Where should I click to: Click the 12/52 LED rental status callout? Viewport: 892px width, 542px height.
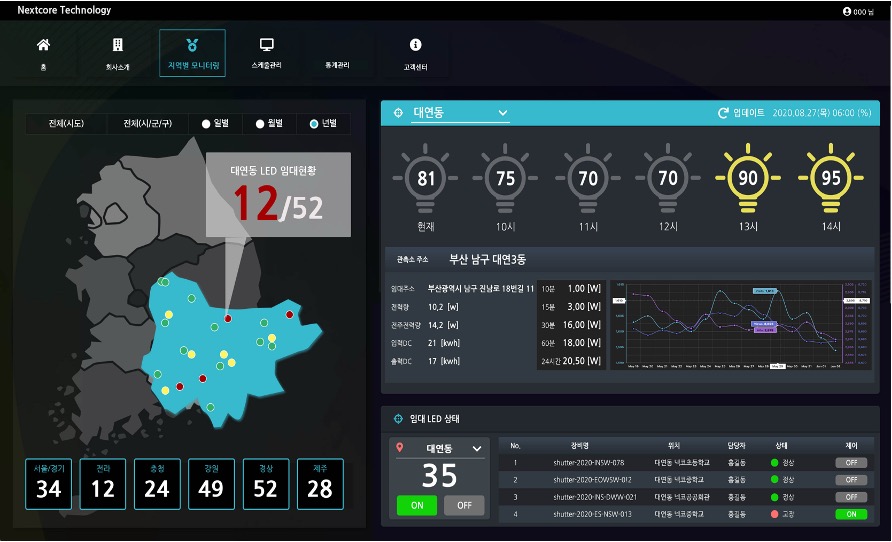(278, 195)
